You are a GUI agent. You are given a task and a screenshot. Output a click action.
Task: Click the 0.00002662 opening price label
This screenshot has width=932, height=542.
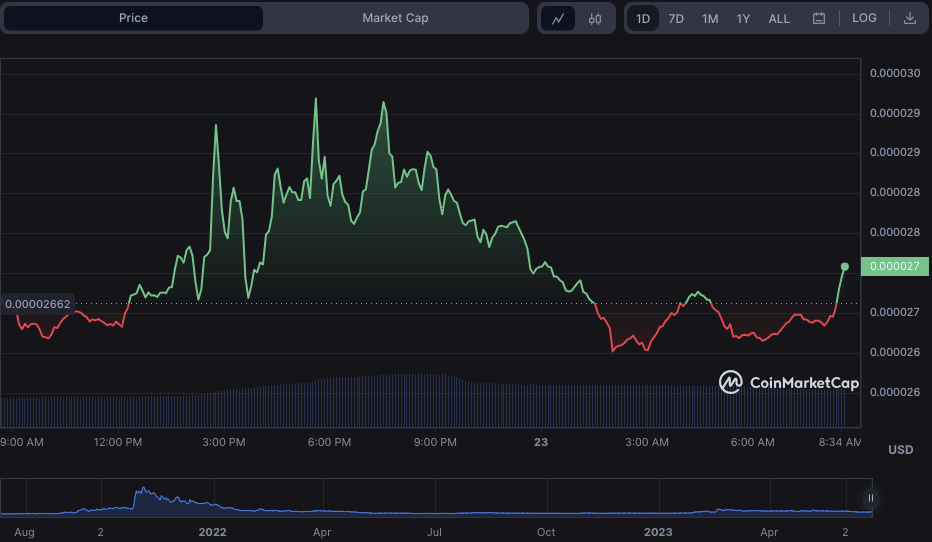(38, 304)
